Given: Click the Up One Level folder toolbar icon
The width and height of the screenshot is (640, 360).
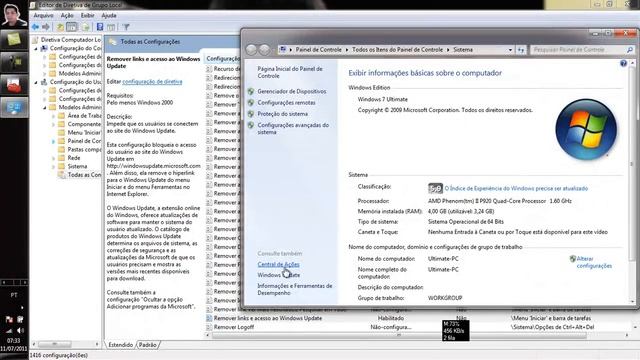Looking at the screenshot, I should click(60, 27).
